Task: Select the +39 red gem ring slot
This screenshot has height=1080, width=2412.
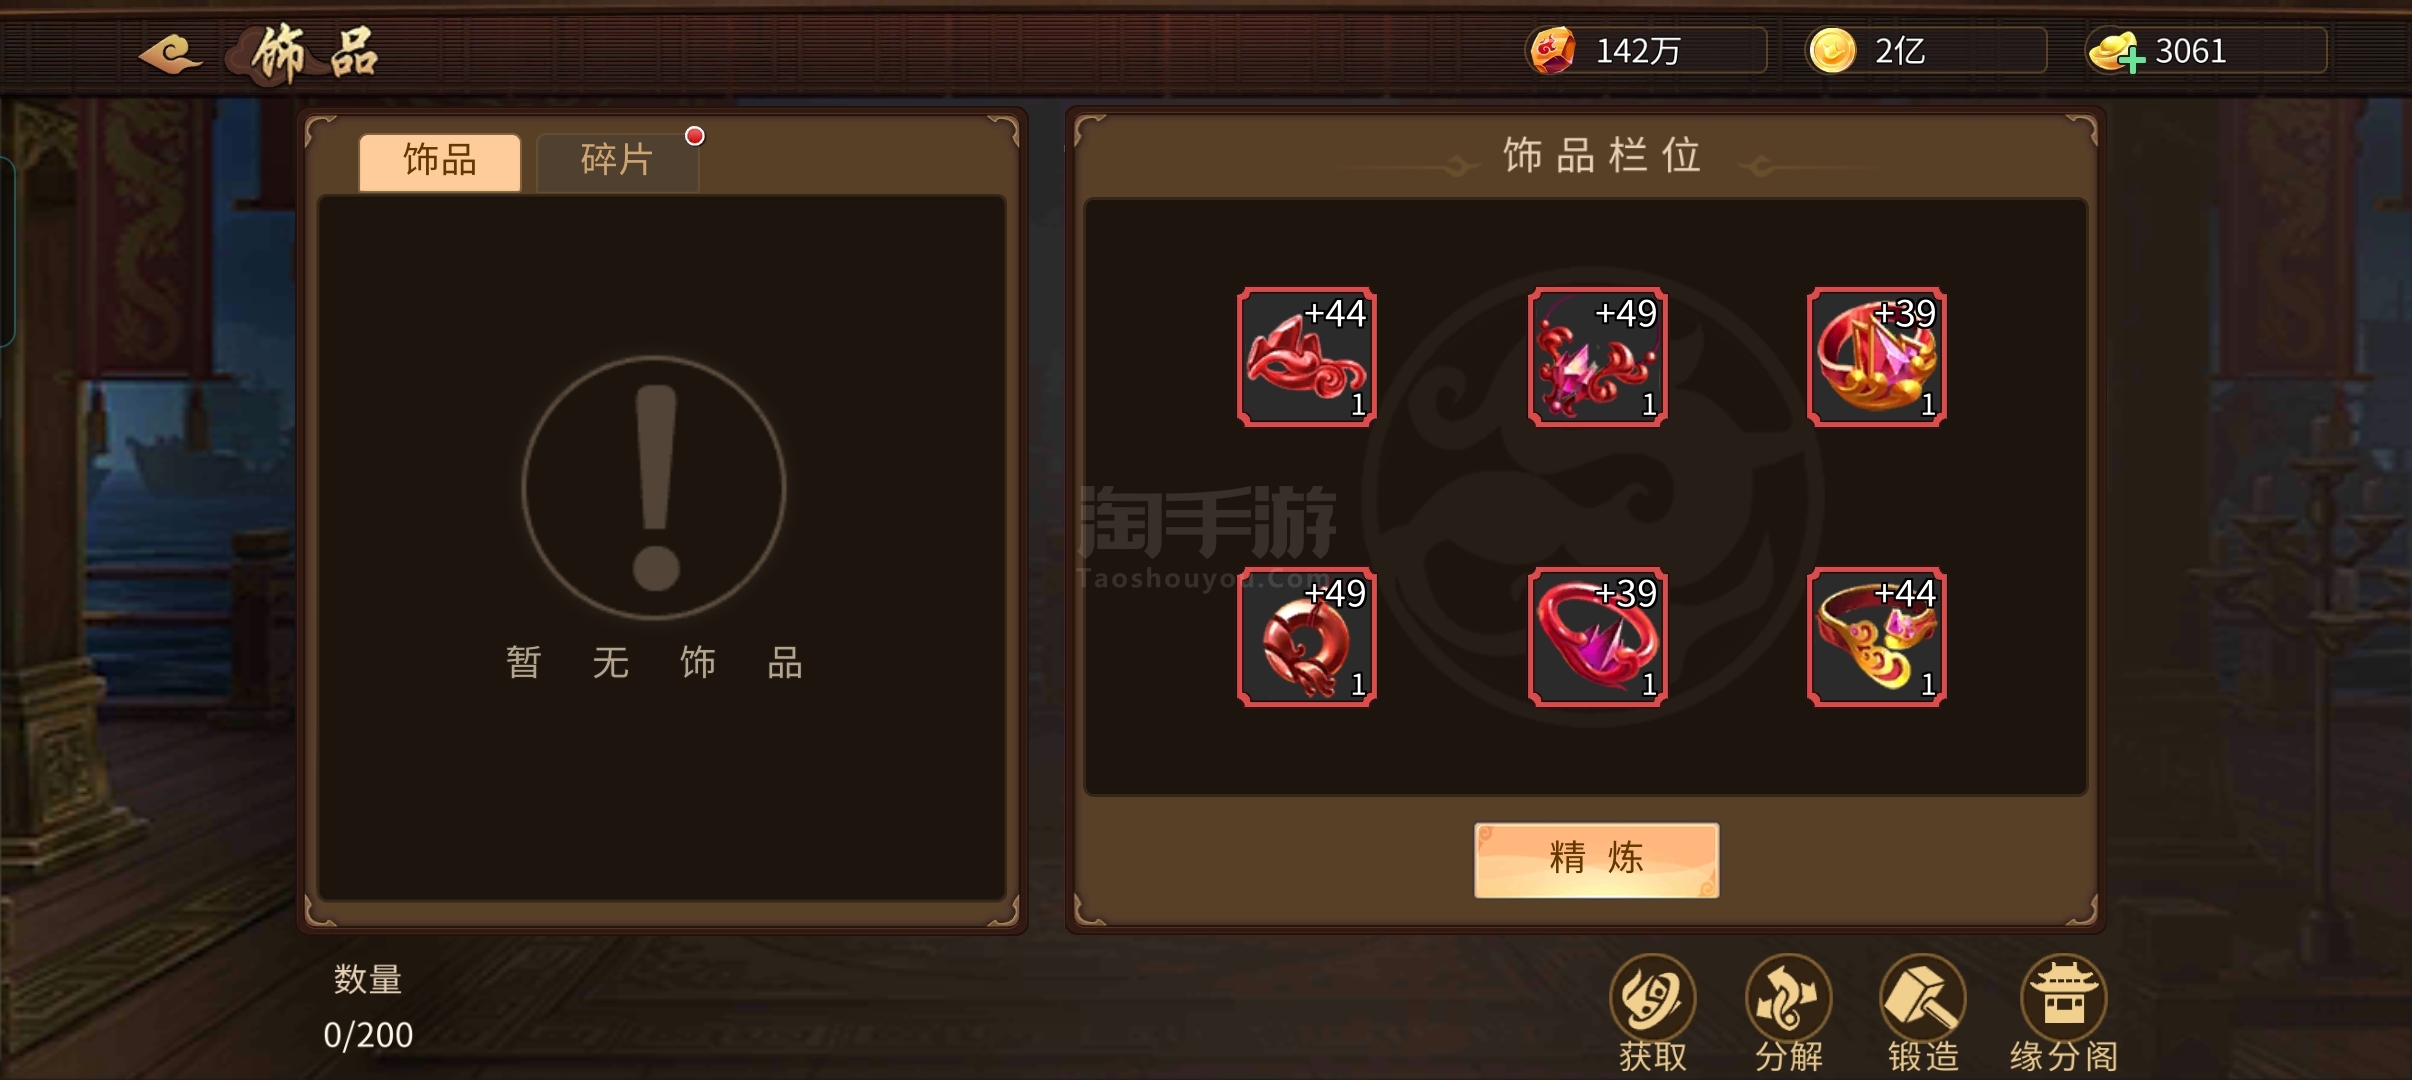Action: pyautogui.click(x=1597, y=637)
